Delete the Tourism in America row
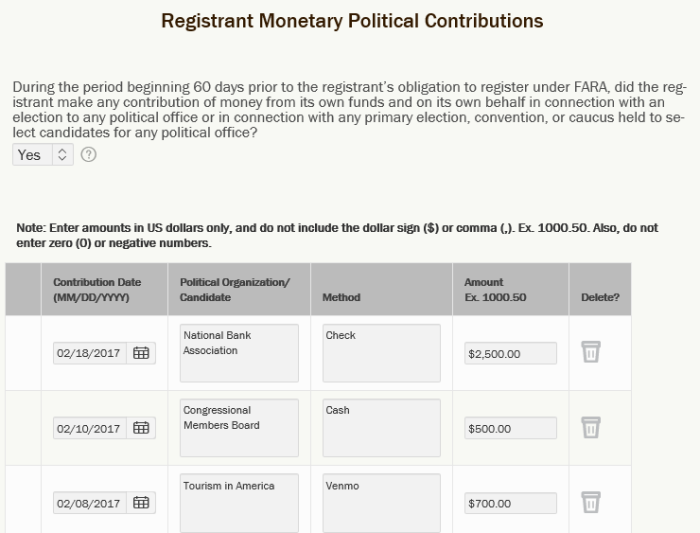 click(x=591, y=502)
